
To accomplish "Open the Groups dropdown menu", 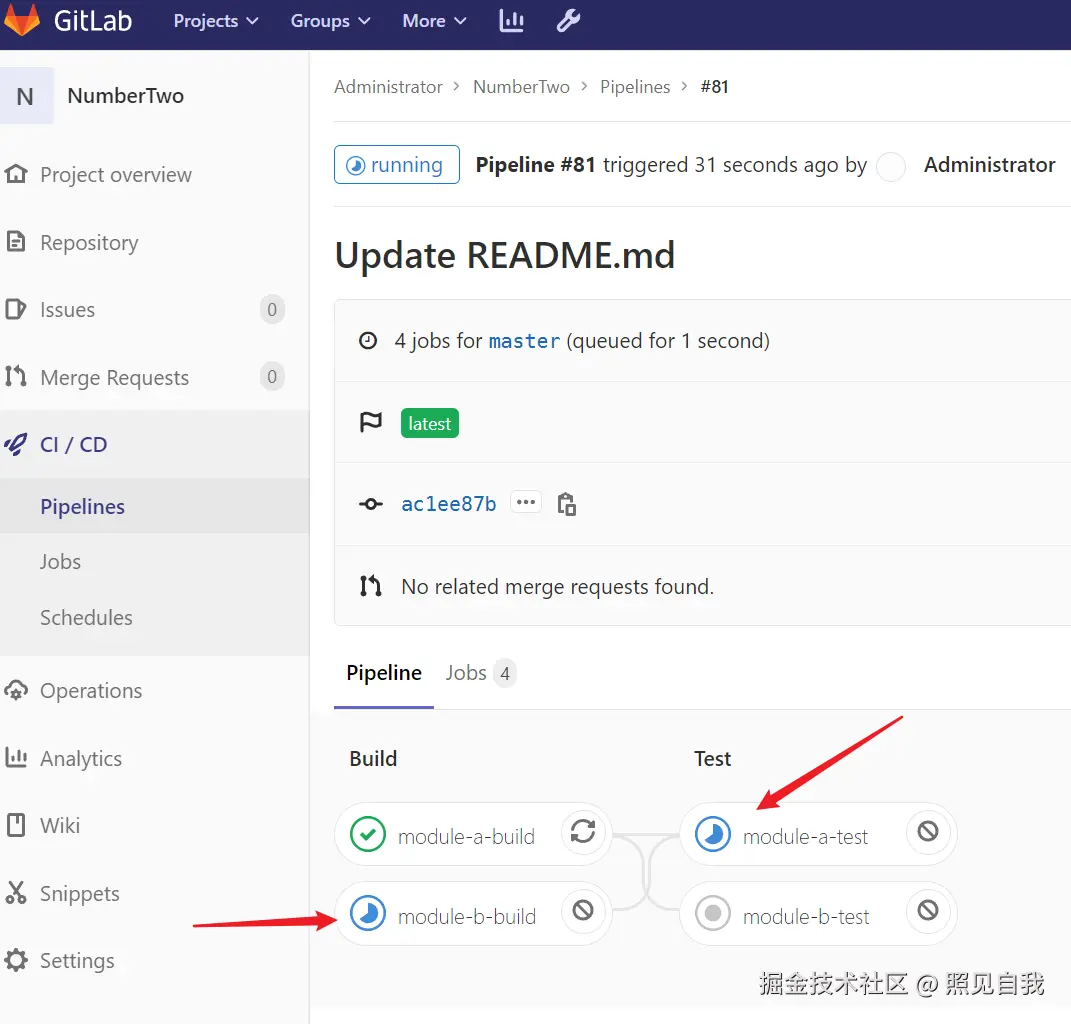I will (x=331, y=21).
